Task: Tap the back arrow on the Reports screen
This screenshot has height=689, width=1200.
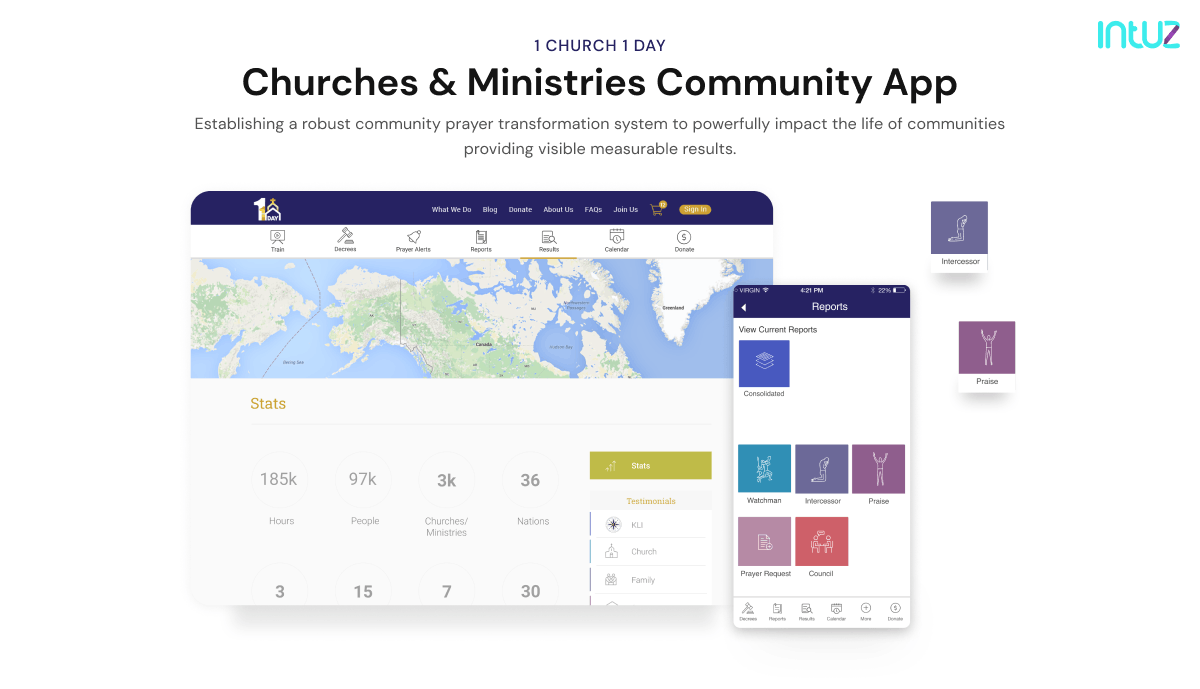Action: coord(744,307)
